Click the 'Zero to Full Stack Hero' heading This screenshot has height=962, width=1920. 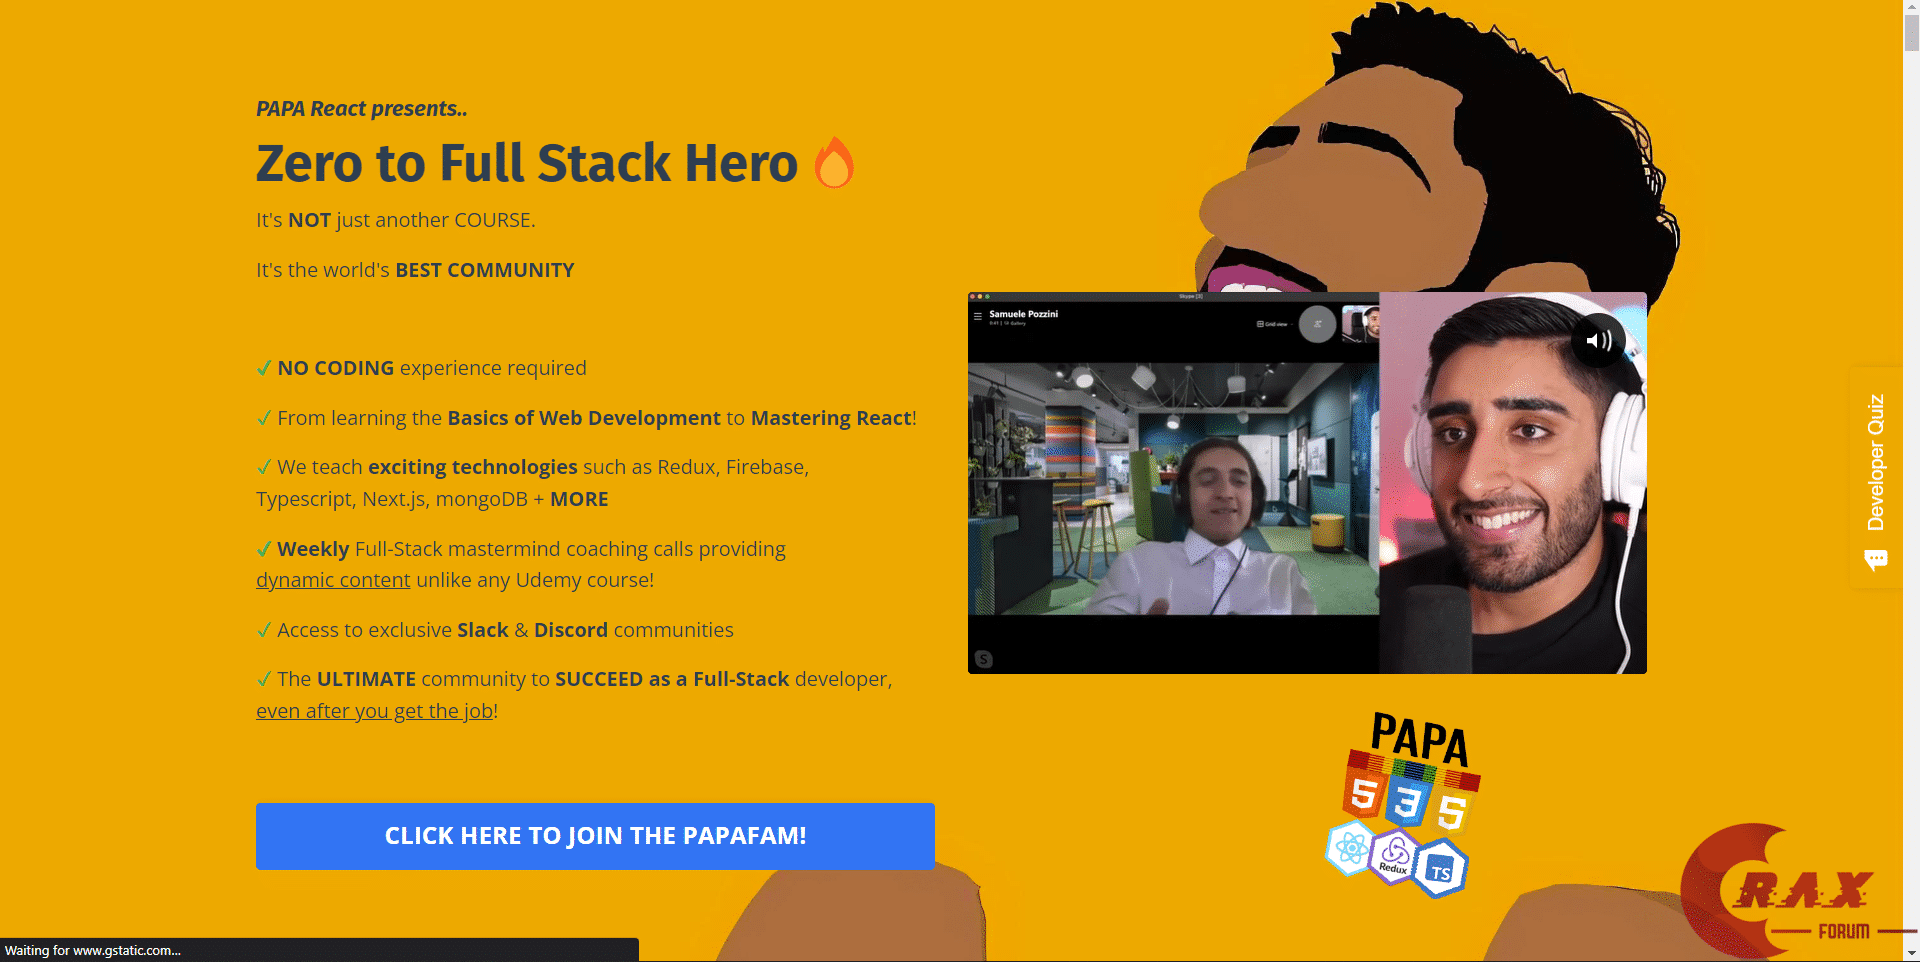coord(527,163)
